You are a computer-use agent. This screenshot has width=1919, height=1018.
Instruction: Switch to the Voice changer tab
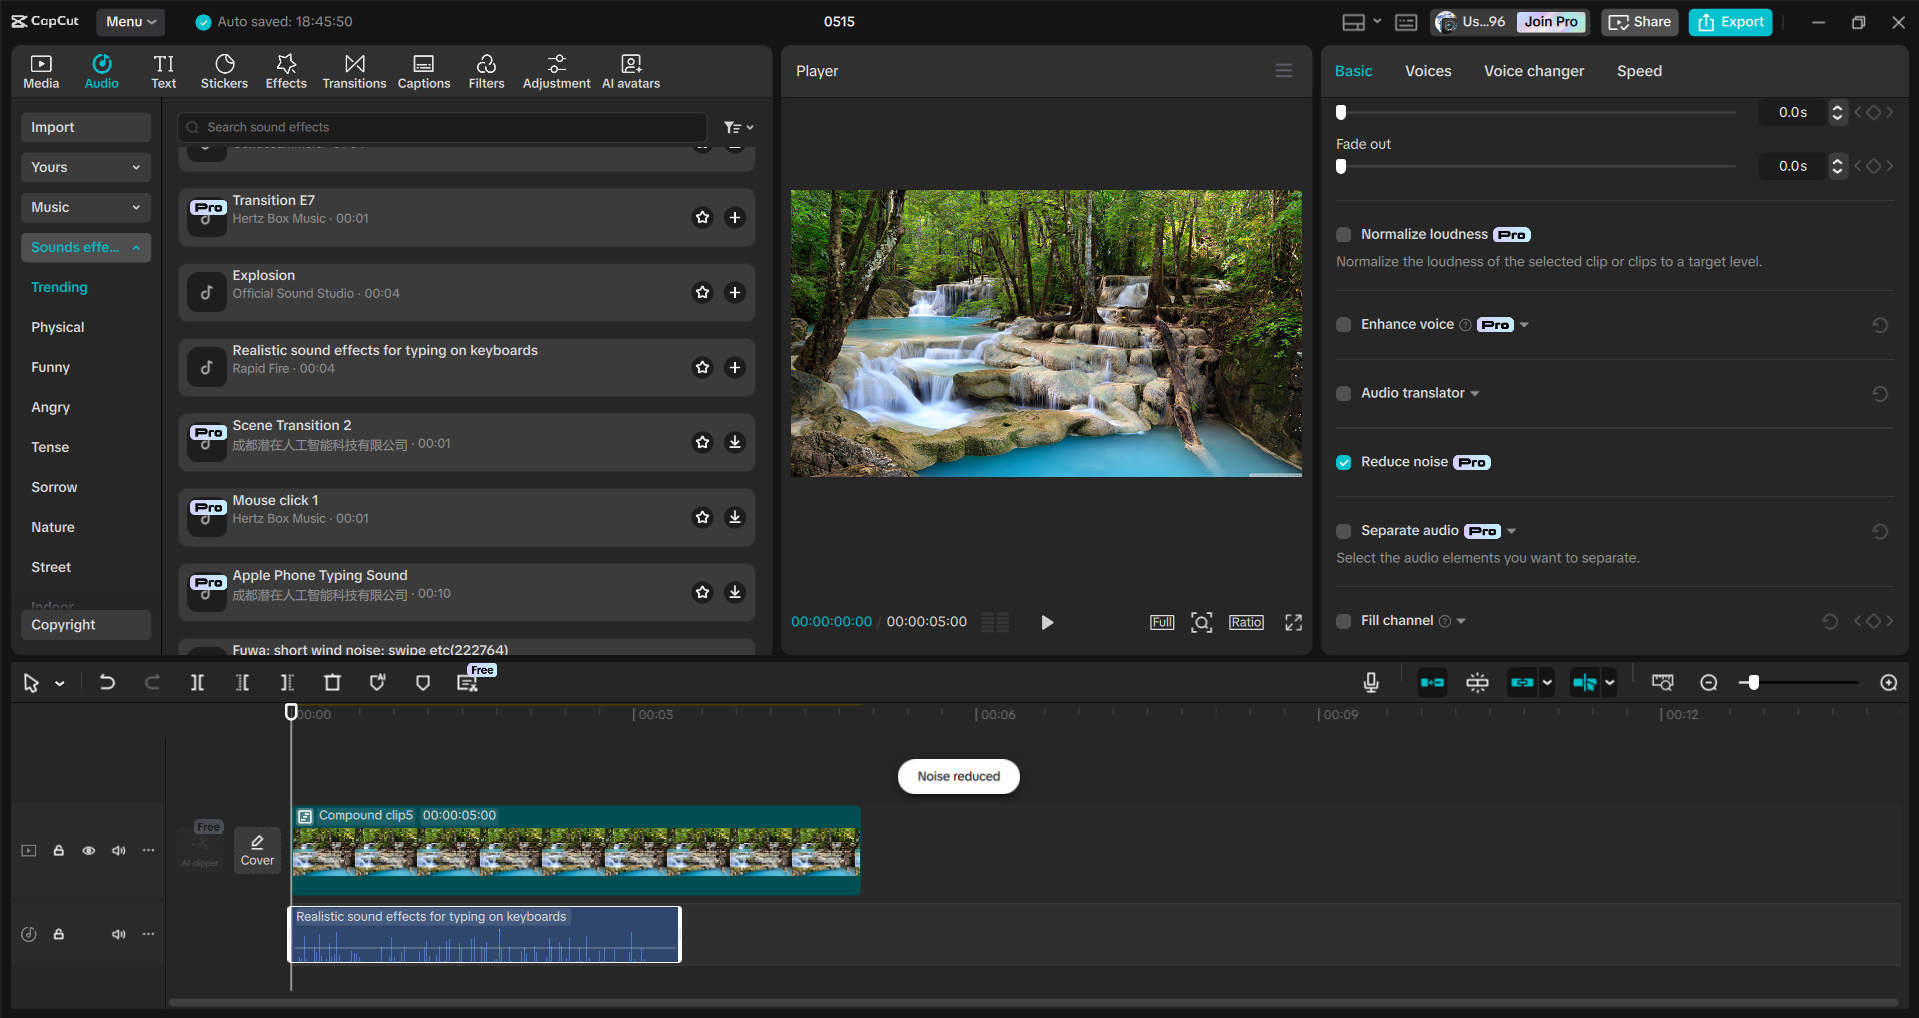(x=1533, y=70)
